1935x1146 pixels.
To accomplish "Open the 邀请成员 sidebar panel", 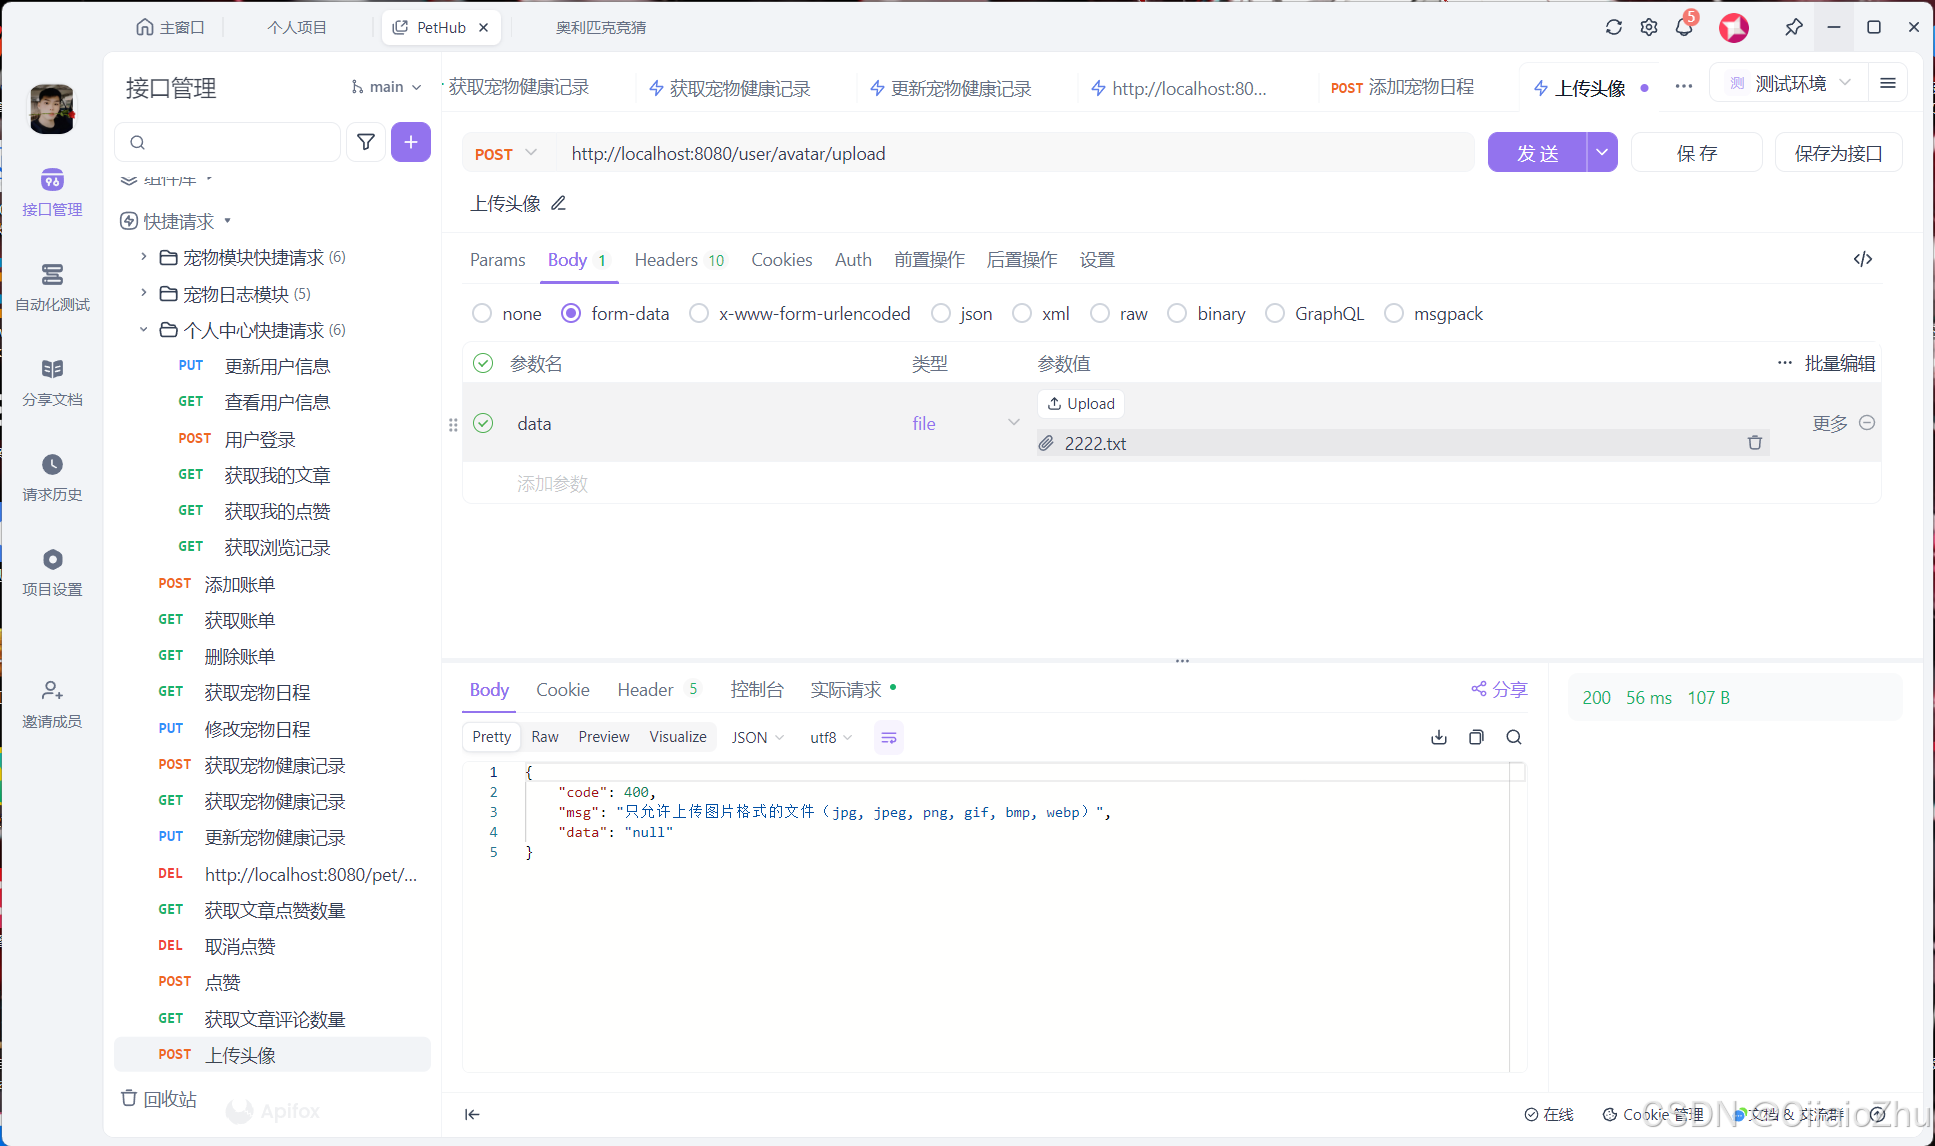I will coord(51,703).
